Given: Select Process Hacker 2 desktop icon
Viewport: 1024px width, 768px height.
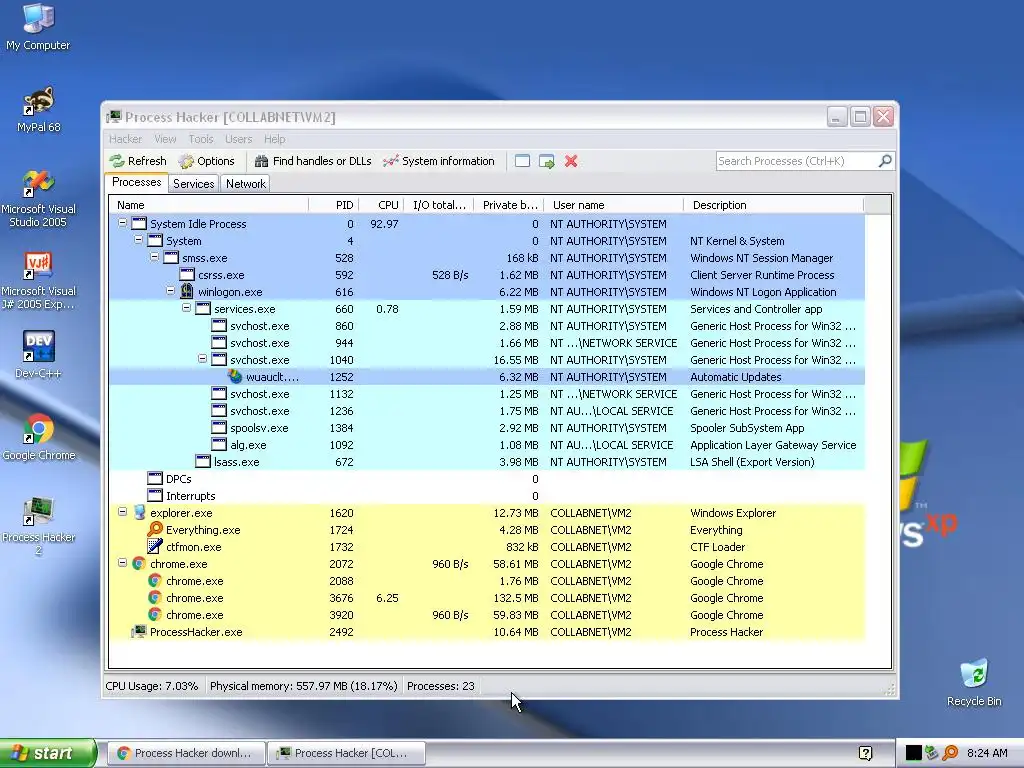Looking at the screenshot, I should pyautogui.click(x=38, y=526).
